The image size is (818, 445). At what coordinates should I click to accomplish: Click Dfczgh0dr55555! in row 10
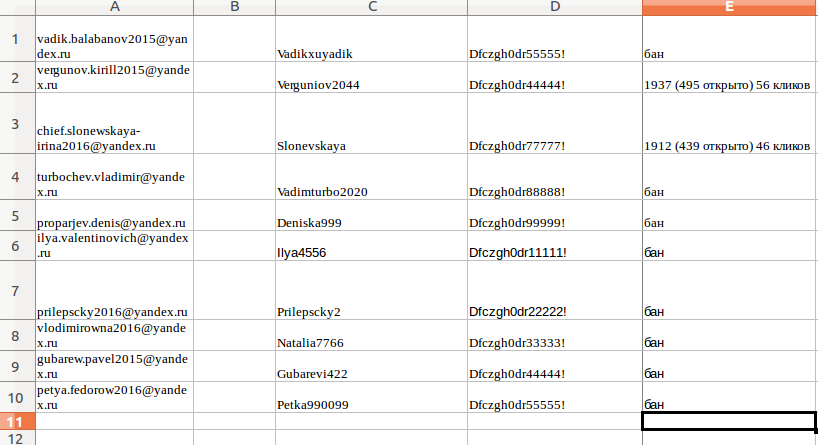[555, 398]
